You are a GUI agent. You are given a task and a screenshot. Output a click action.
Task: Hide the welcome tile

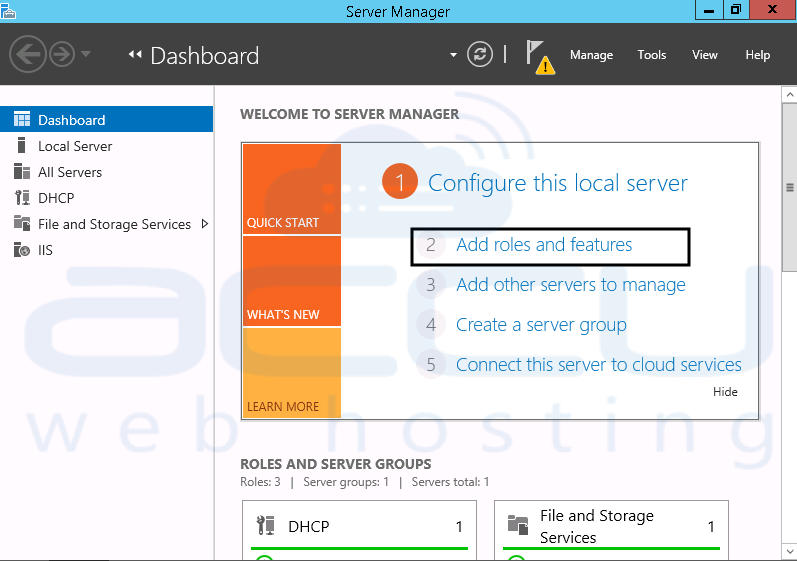click(x=725, y=392)
